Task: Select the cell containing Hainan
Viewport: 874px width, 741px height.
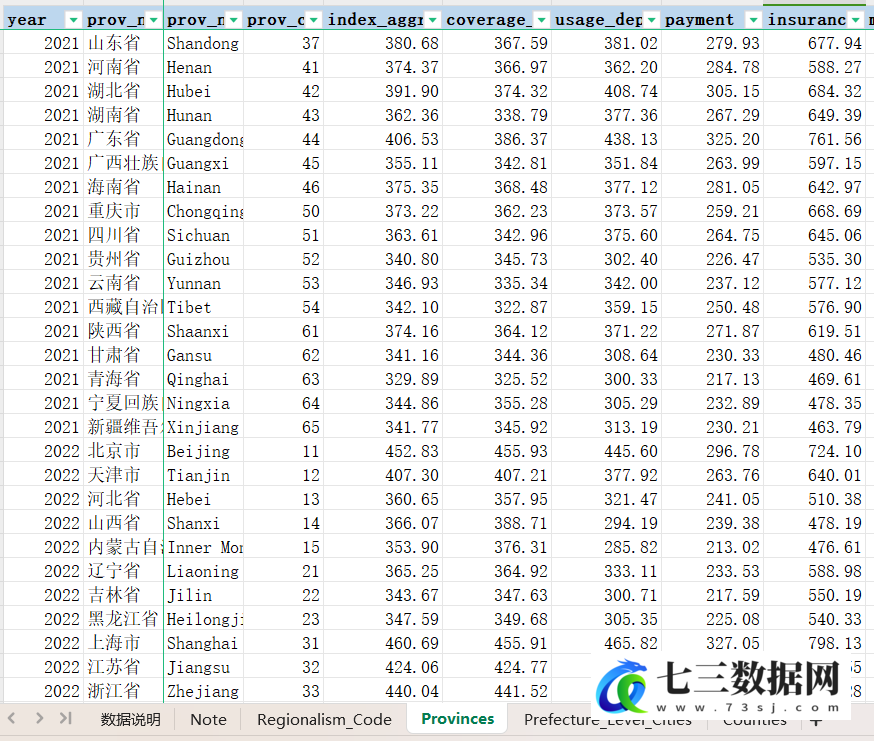Action: click(203, 187)
